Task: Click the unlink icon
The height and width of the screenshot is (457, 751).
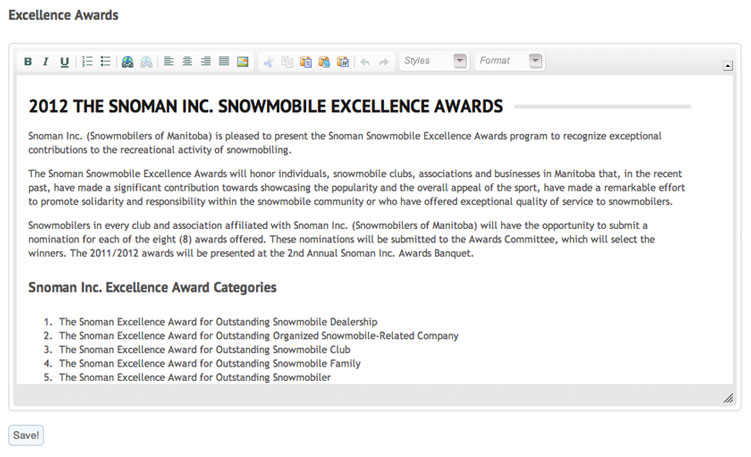Action: pos(147,61)
